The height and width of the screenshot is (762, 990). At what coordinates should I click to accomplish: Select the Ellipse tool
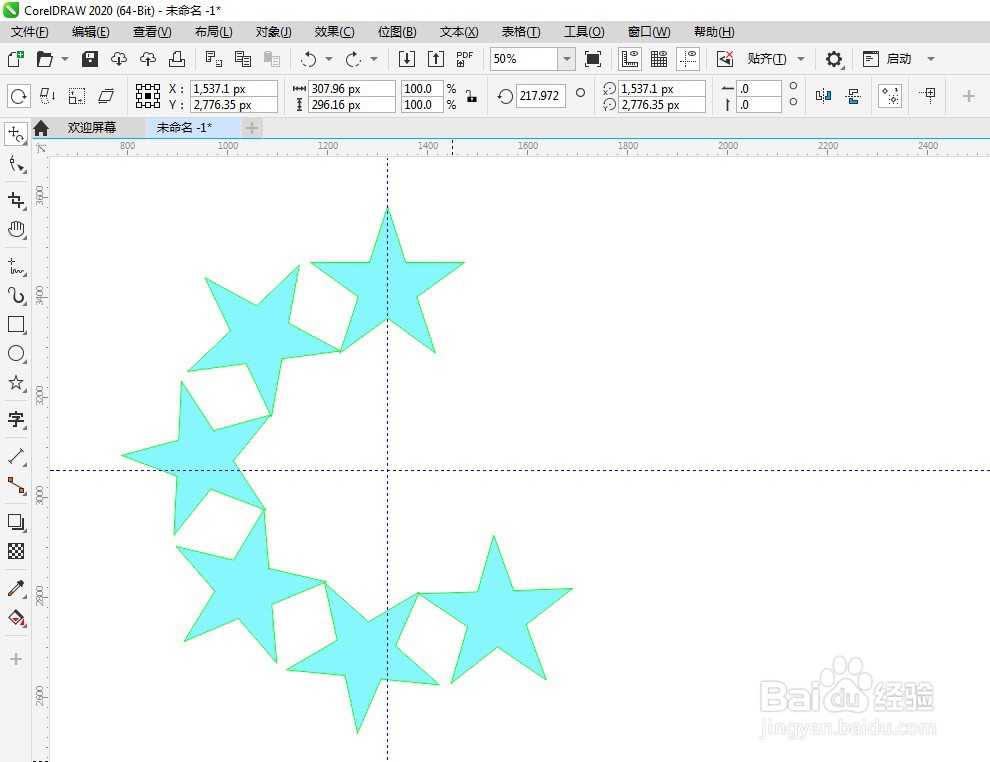16,354
